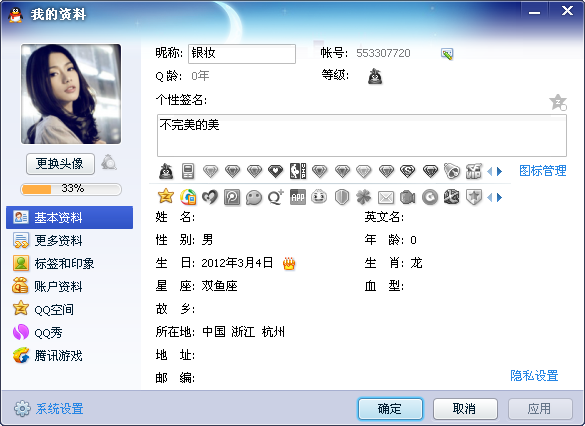The height and width of the screenshot is (426, 585).
Task: Click the location text 中国 浙江 杭州
Action: pos(243,332)
